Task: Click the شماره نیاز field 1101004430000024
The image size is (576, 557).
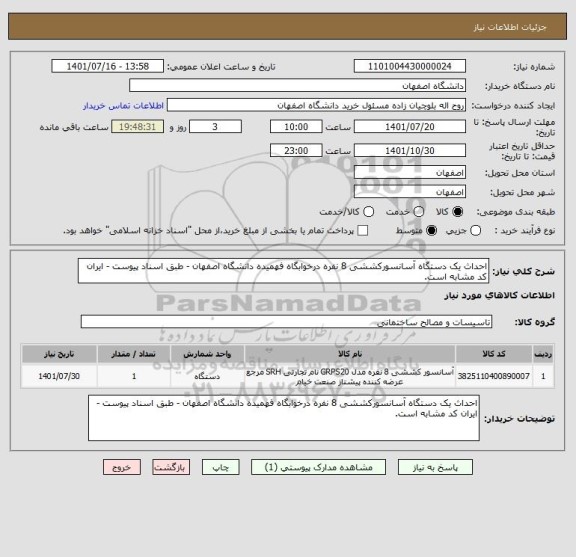Action: tap(410, 67)
